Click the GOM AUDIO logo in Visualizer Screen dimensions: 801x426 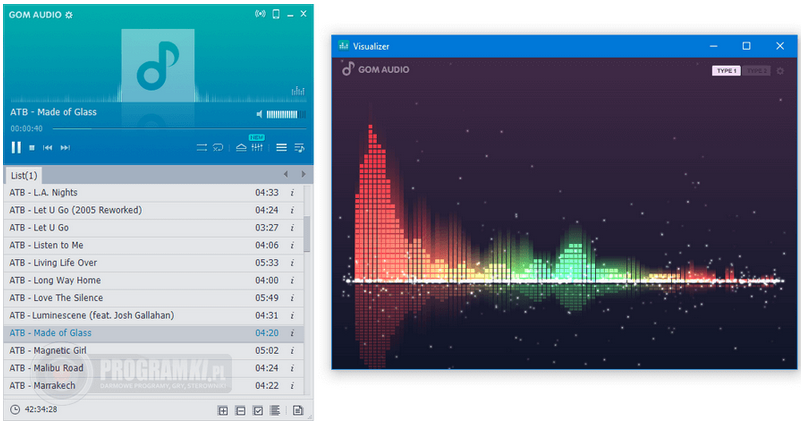(x=375, y=69)
